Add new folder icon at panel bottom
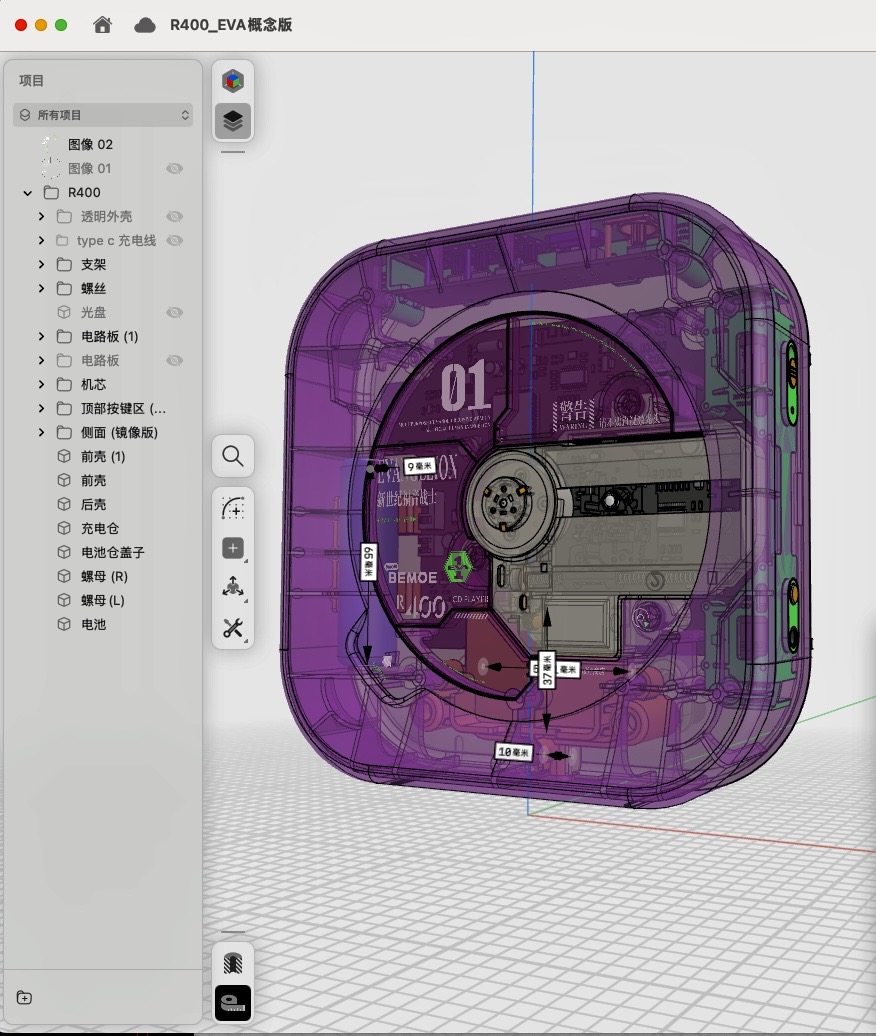This screenshot has height=1036, width=876. tap(24, 998)
